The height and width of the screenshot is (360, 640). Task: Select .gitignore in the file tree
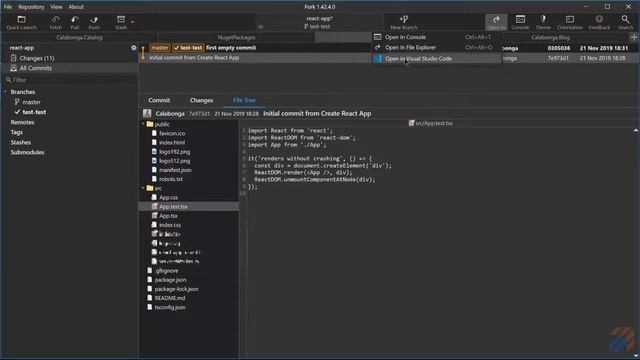[166, 271]
